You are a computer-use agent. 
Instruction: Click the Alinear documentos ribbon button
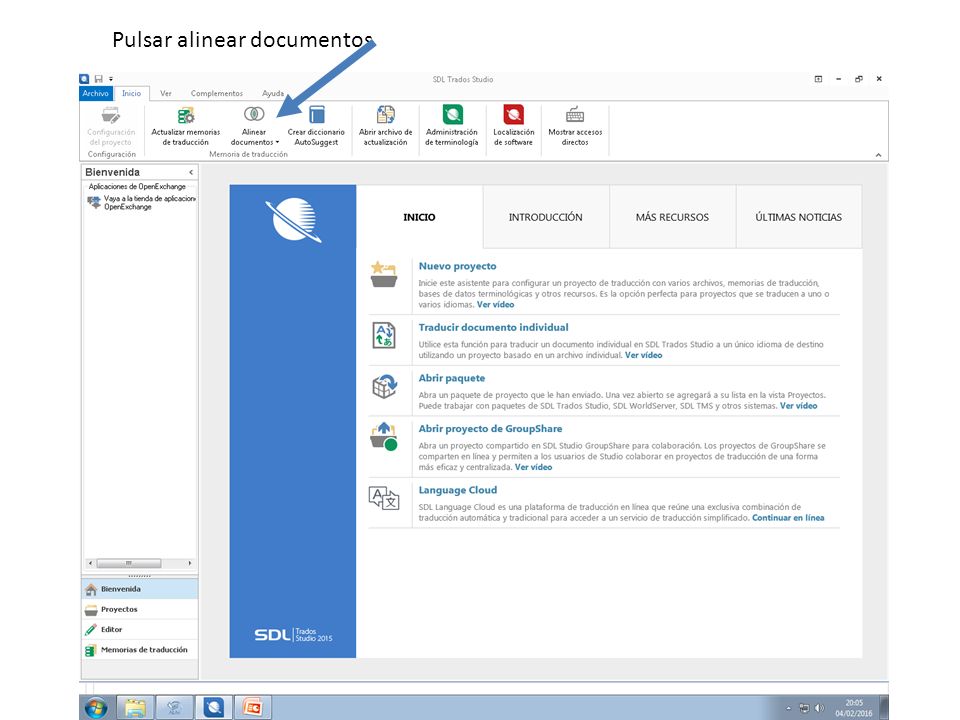pyautogui.click(x=254, y=126)
